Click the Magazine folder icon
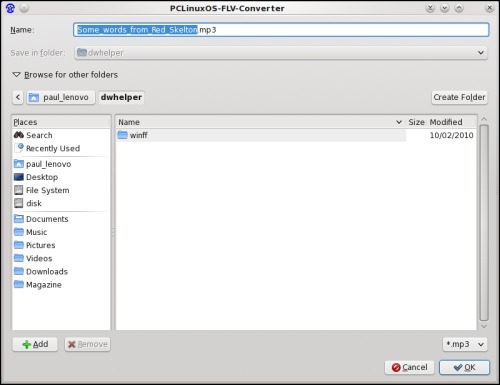 [x=19, y=284]
